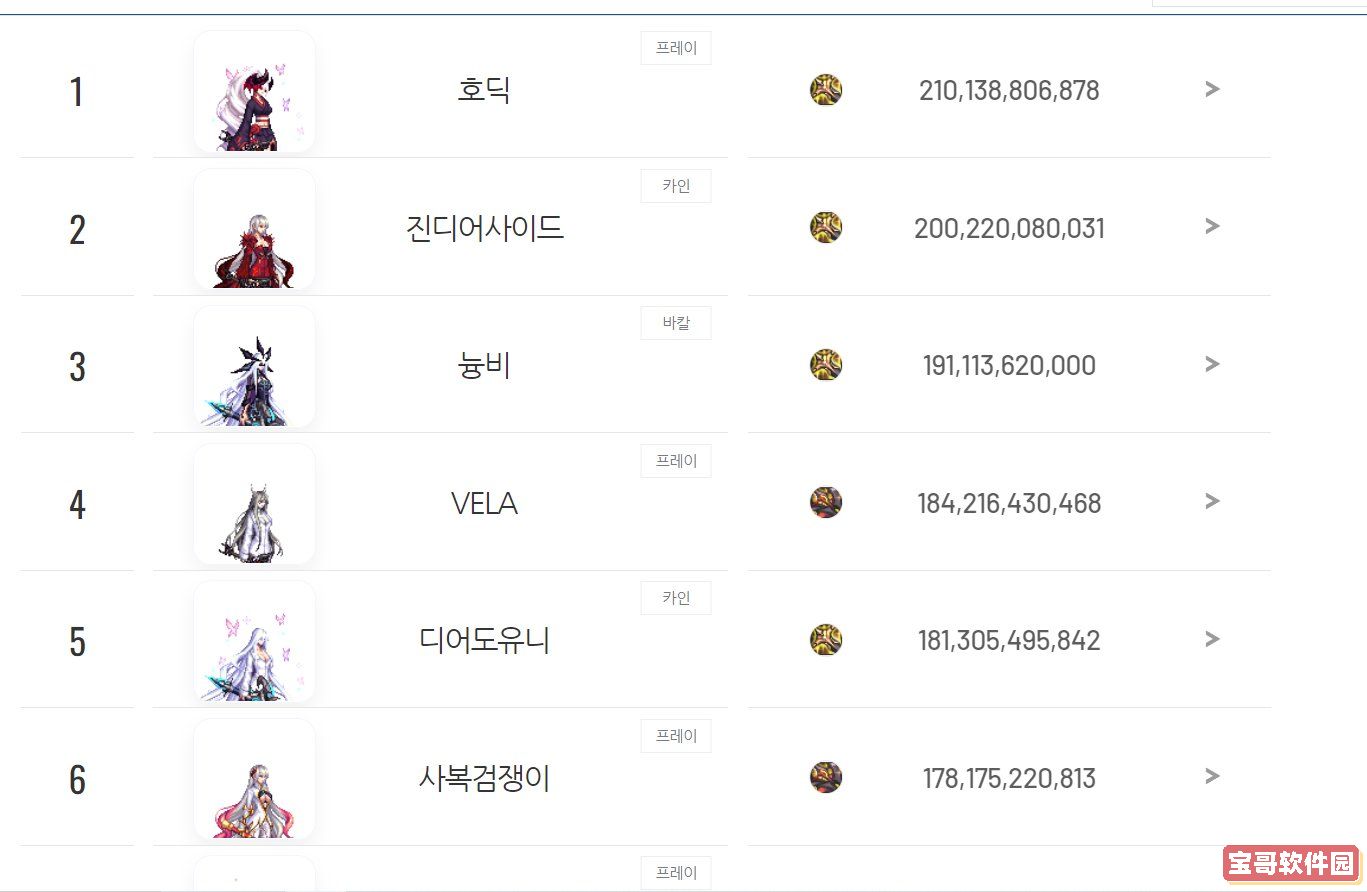Viewport: 1367px width, 892px height.
Task: Open the 호딕 character avatar thumbnail
Action: pos(254,91)
